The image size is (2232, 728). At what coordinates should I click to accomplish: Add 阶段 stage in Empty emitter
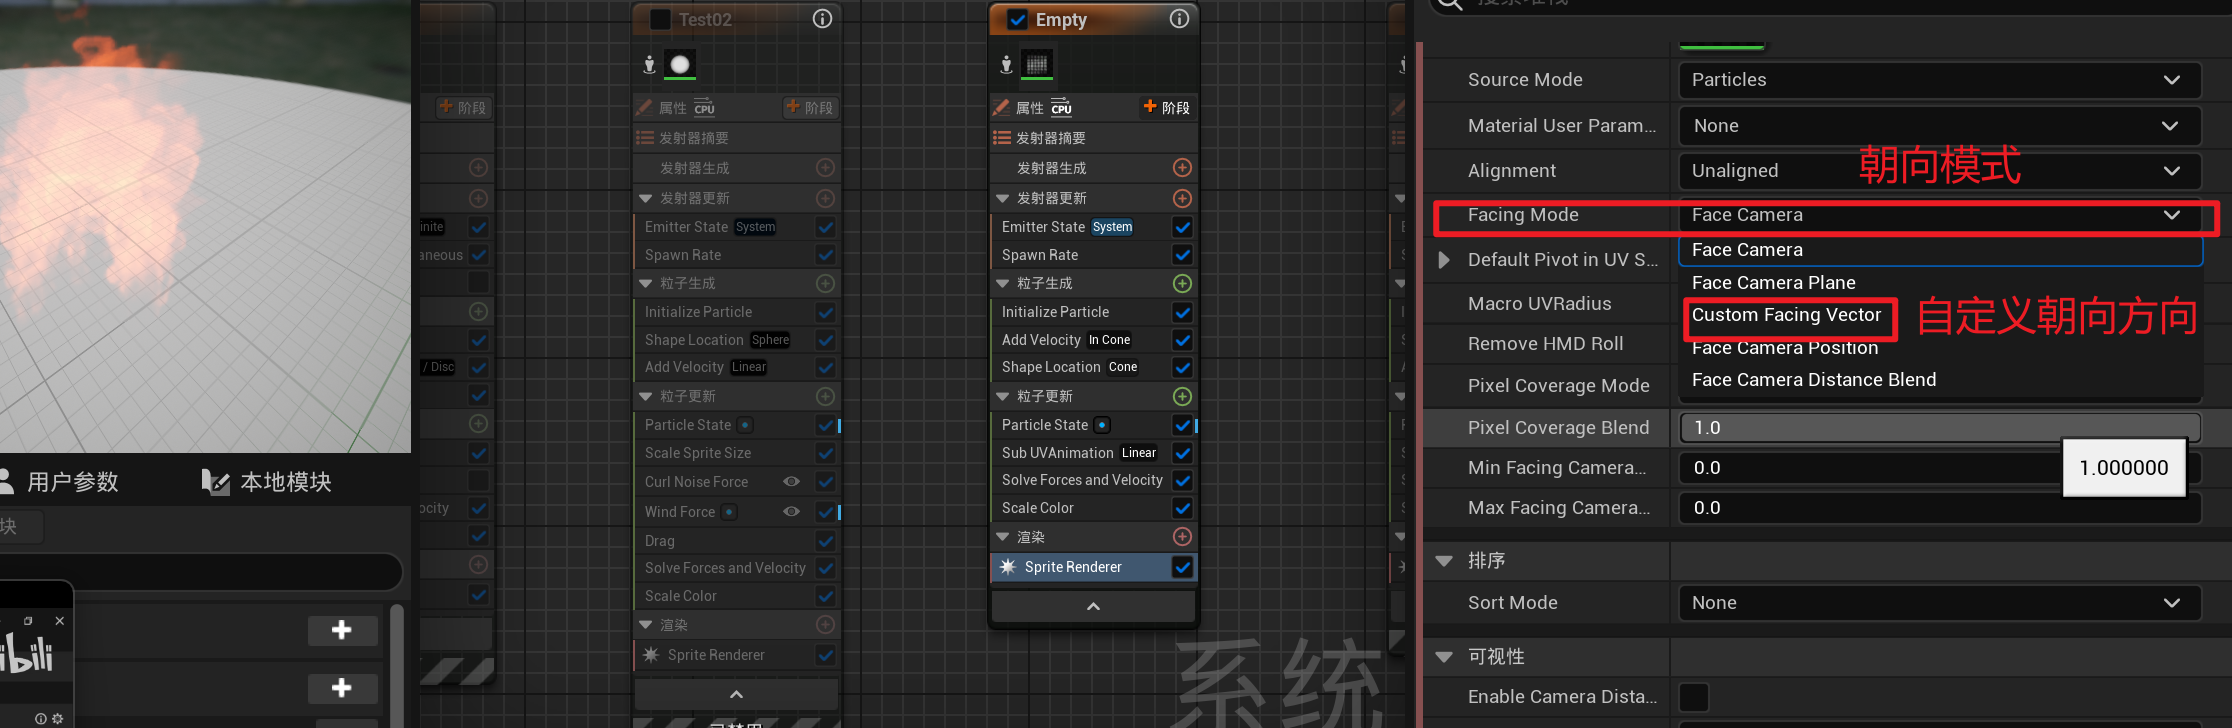click(1166, 107)
